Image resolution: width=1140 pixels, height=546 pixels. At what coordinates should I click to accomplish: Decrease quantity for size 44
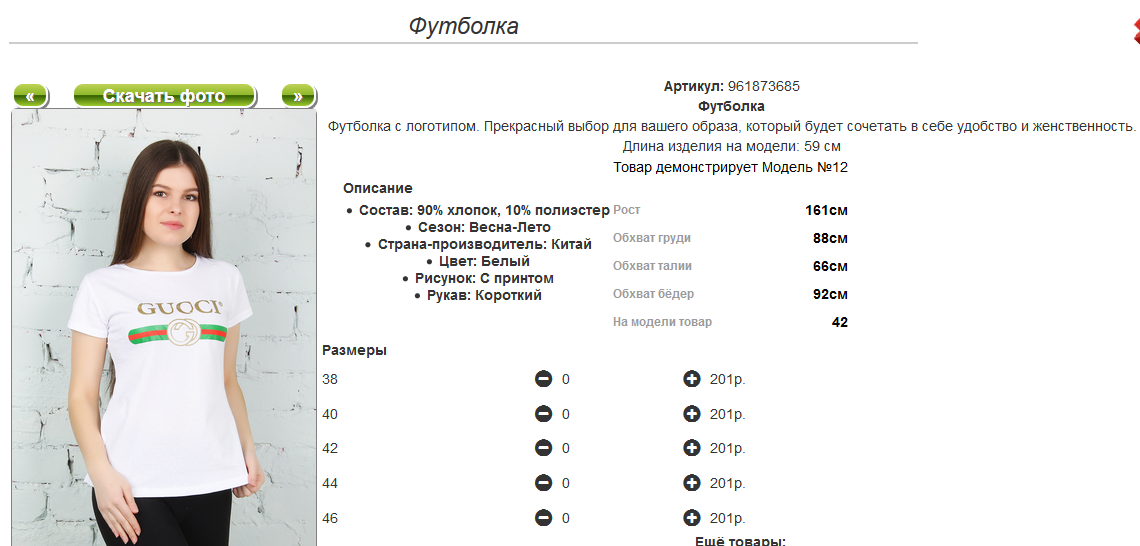tap(543, 483)
